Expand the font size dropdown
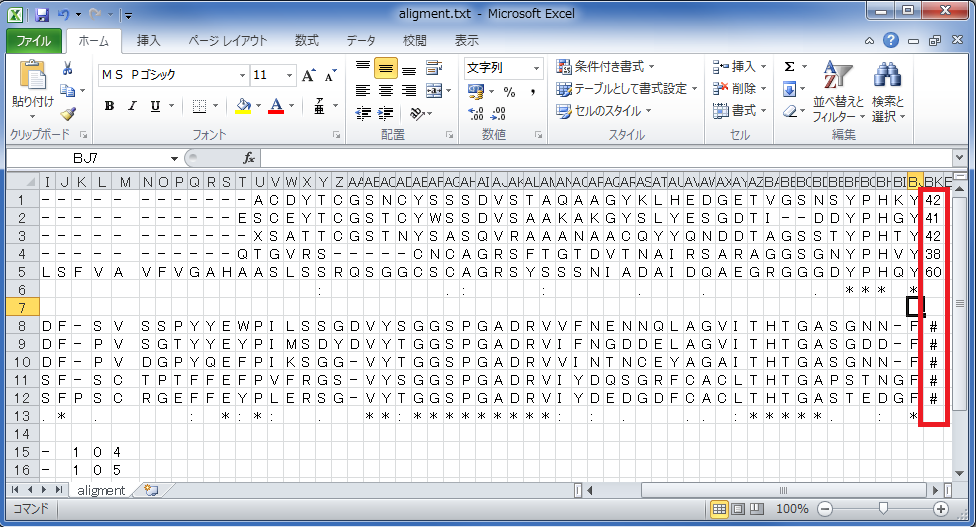The height and width of the screenshot is (527, 976). pyautogui.click(x=291, y=76)
